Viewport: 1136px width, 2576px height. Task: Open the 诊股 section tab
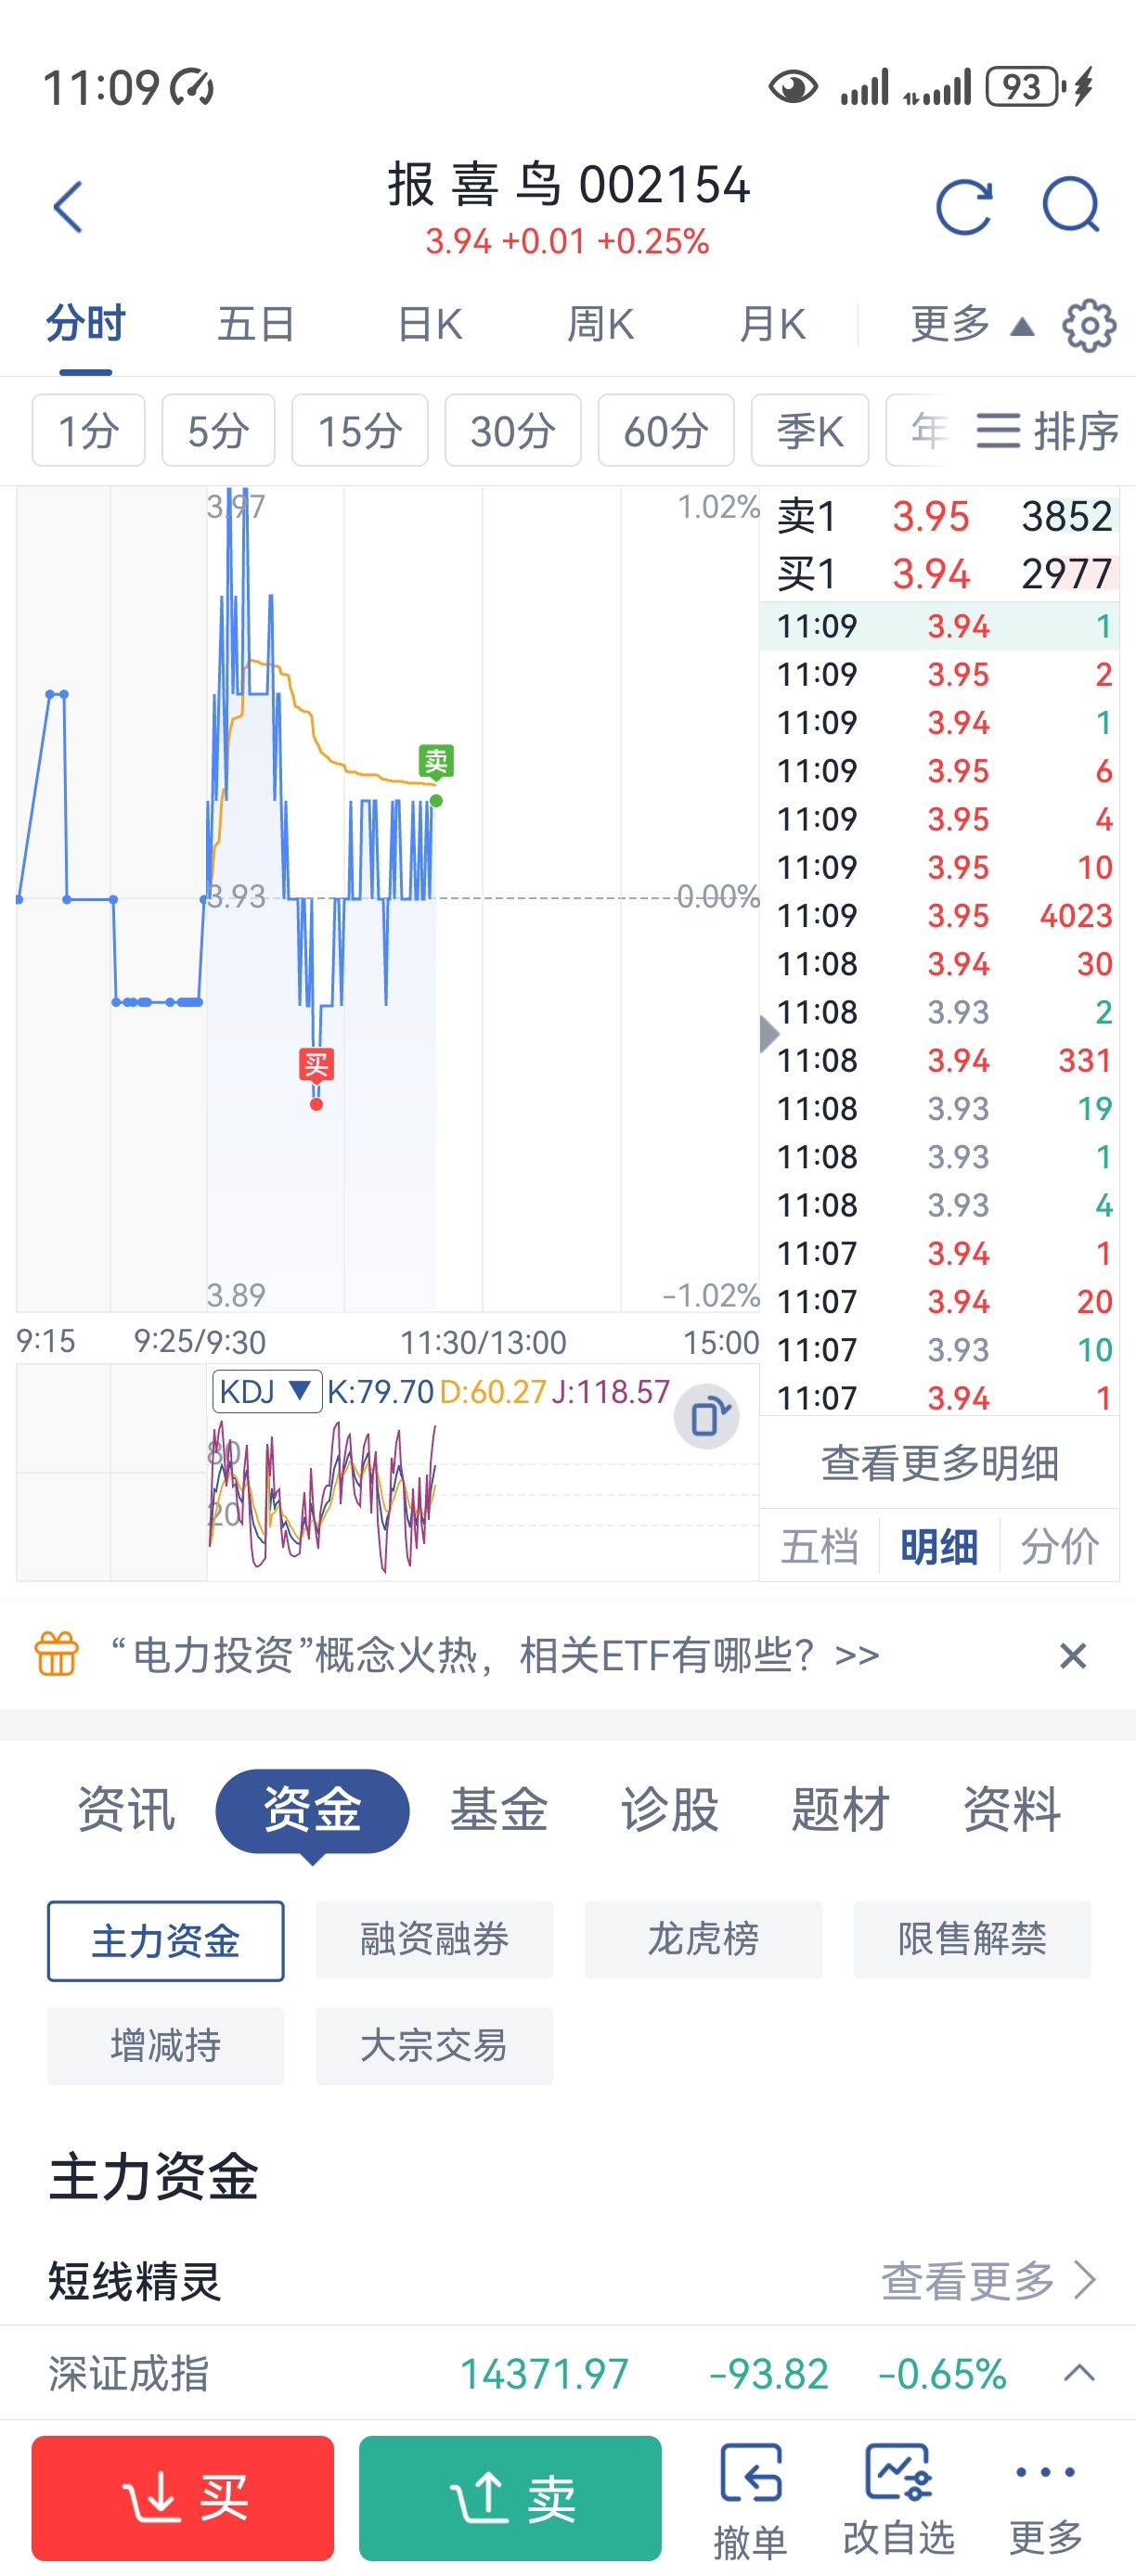point(670,1809)
